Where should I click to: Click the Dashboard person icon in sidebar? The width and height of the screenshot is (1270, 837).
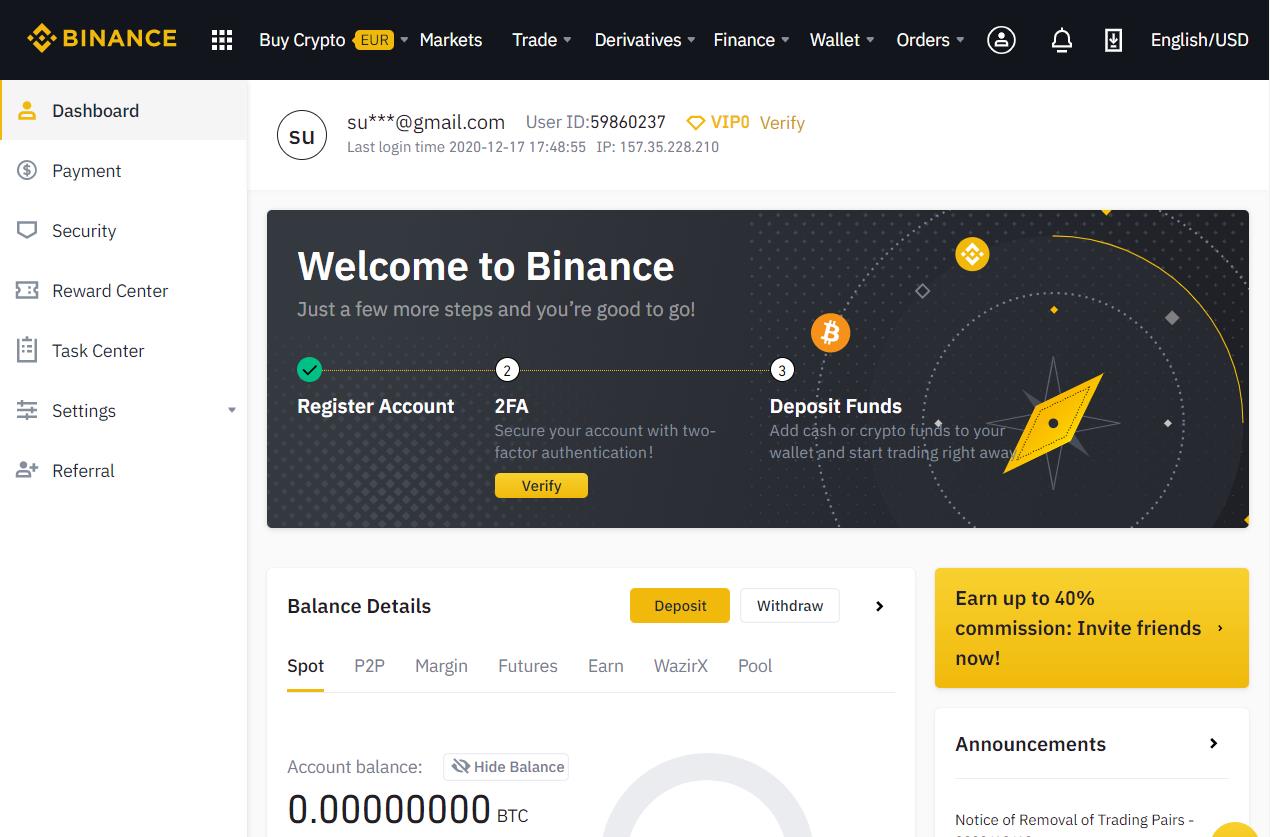tap(27, 110)
